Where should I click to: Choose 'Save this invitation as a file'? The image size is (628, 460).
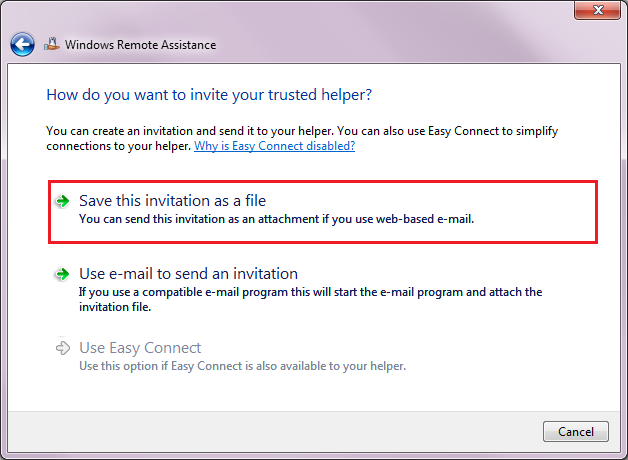(x=323, y=211)
